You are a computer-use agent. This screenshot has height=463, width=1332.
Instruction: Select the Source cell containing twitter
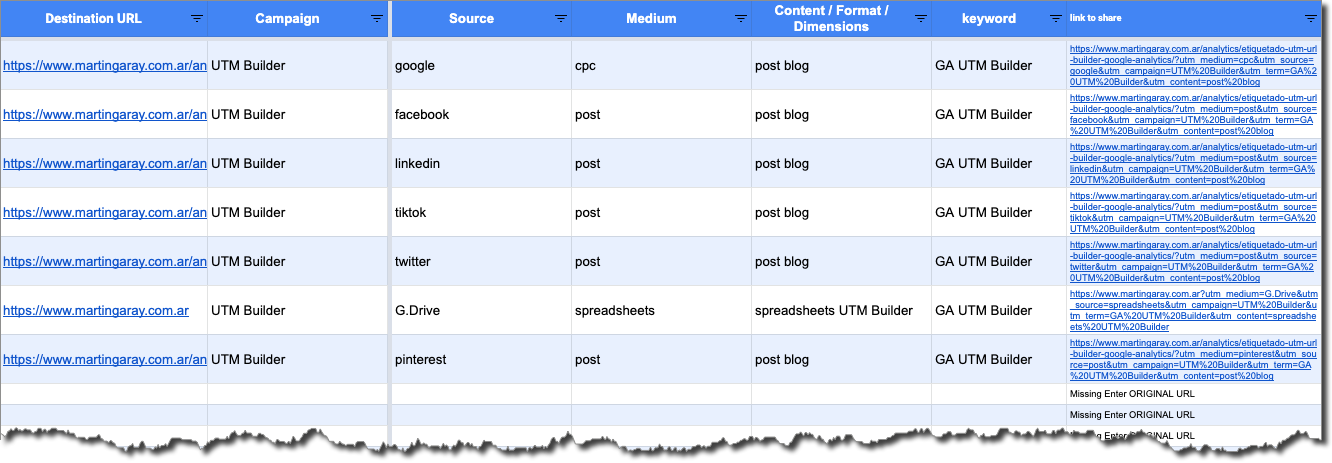481,262
